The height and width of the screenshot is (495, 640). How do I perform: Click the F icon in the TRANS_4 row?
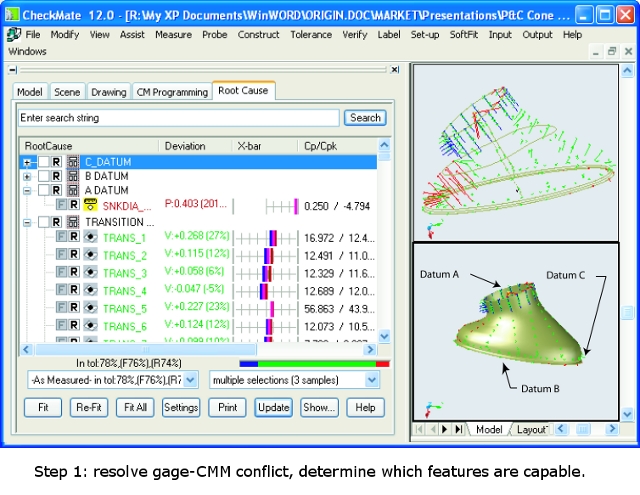click(61, 290)
